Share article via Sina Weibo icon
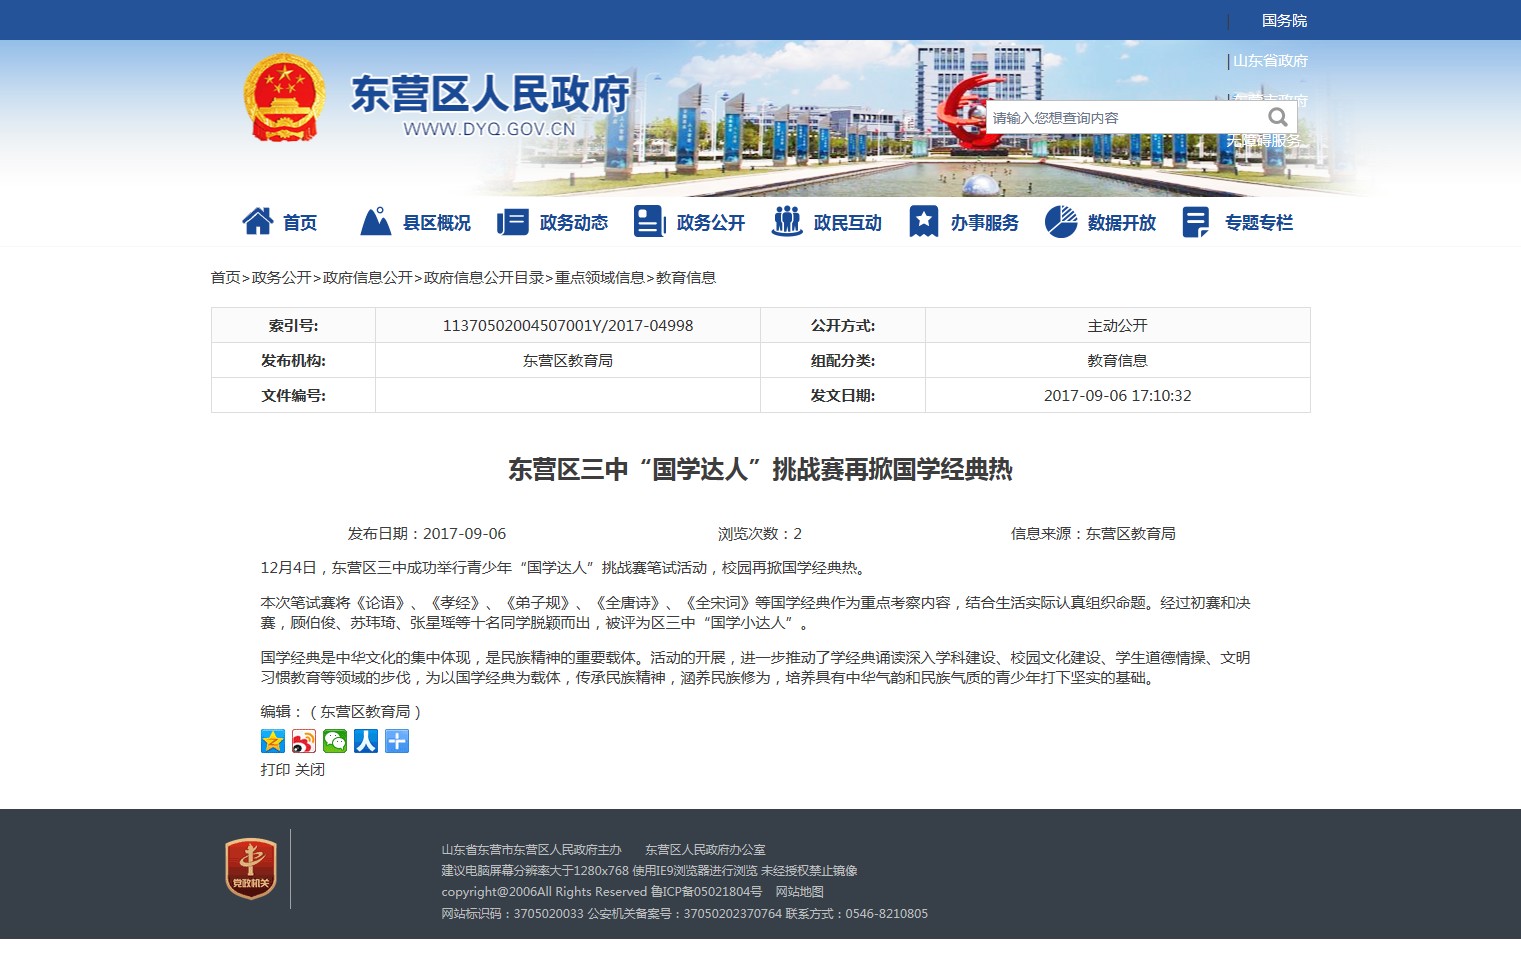 click(x=304, y=741)
